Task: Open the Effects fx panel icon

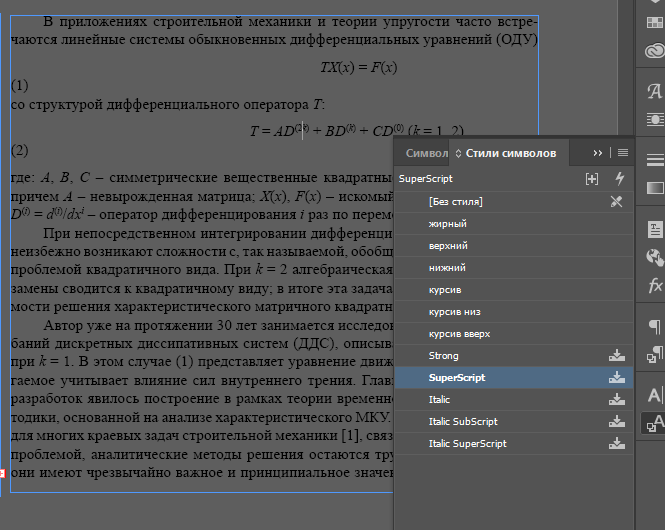Action: pos(655,283)
